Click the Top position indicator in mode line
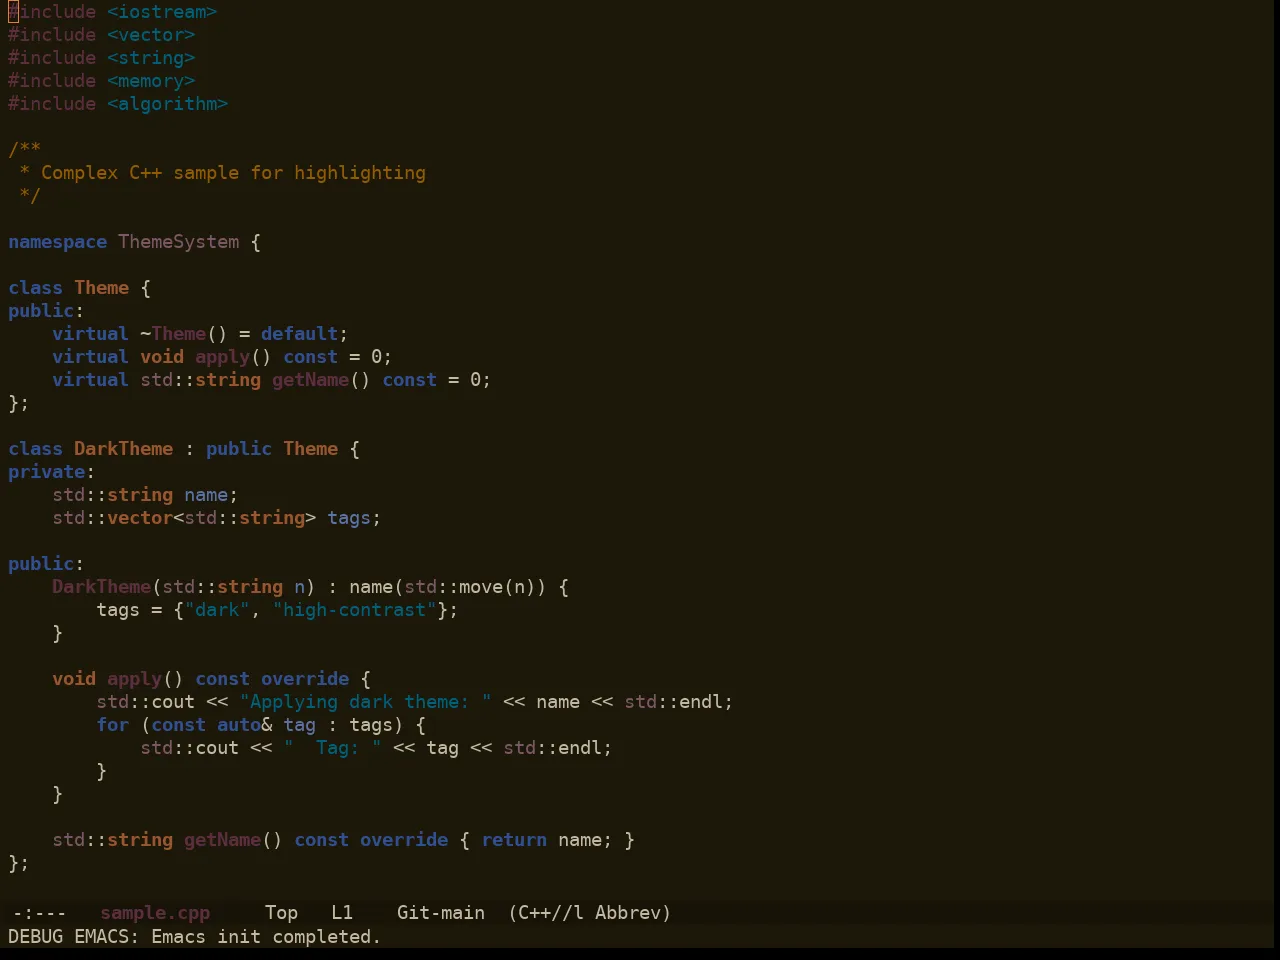1280x960 pixels. [x=281, y=913]
